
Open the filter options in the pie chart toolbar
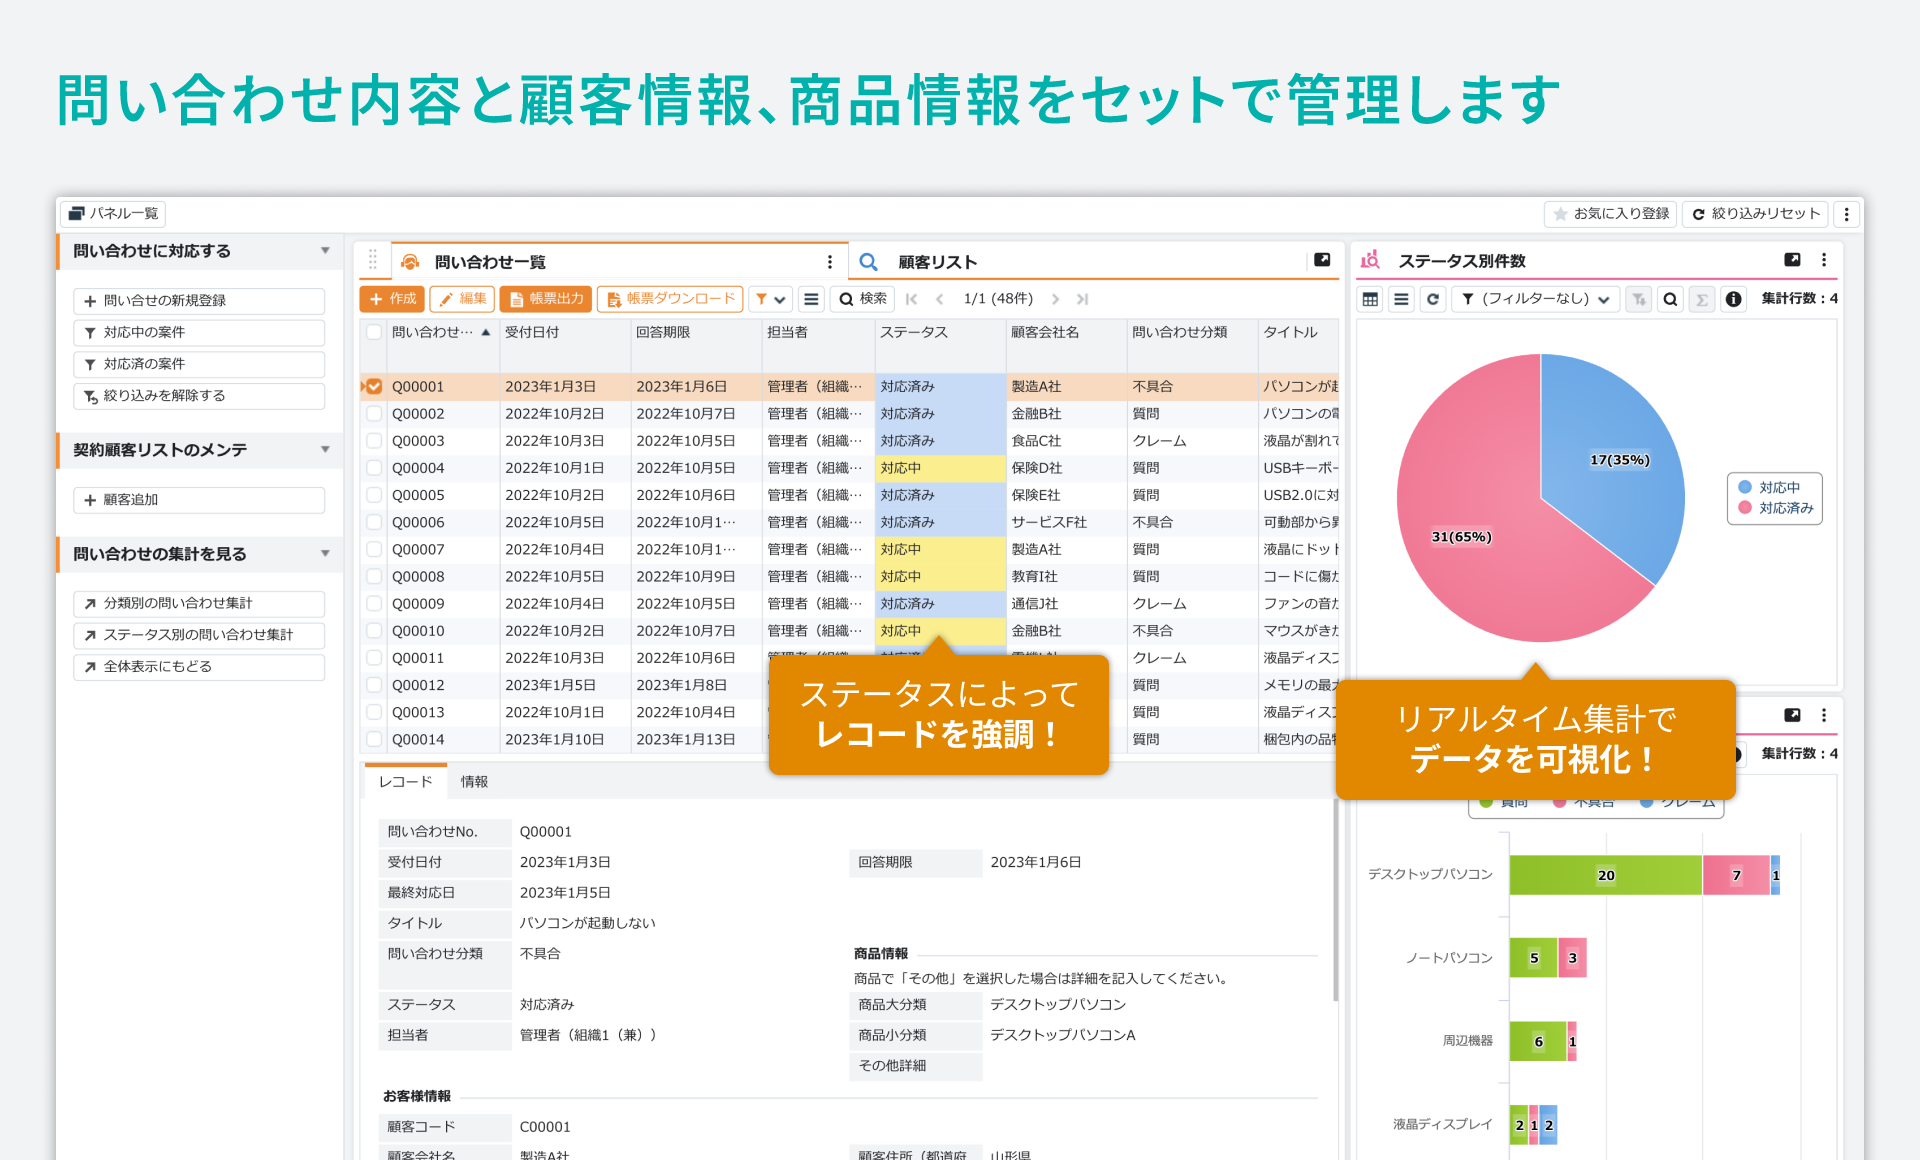pos(1468,300)
